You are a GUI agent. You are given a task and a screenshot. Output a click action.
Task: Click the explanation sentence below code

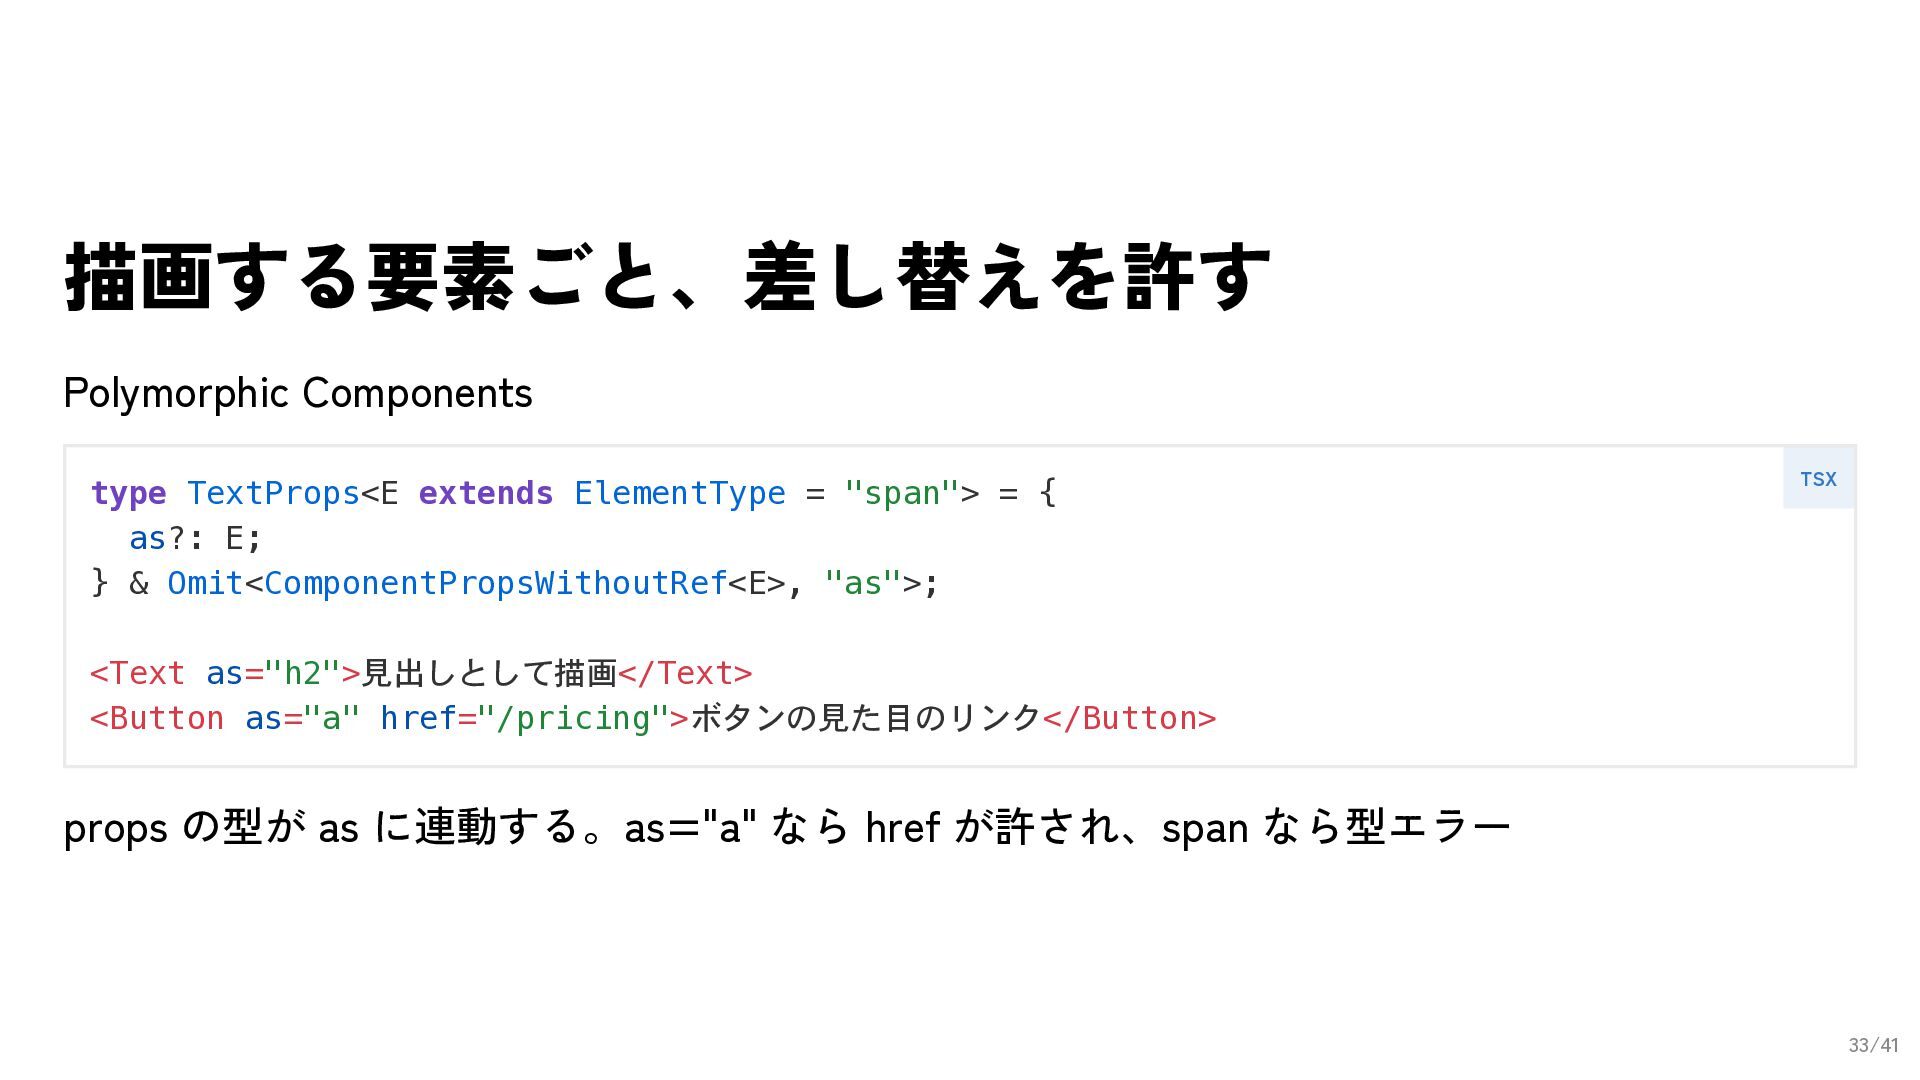pos(787,827)
